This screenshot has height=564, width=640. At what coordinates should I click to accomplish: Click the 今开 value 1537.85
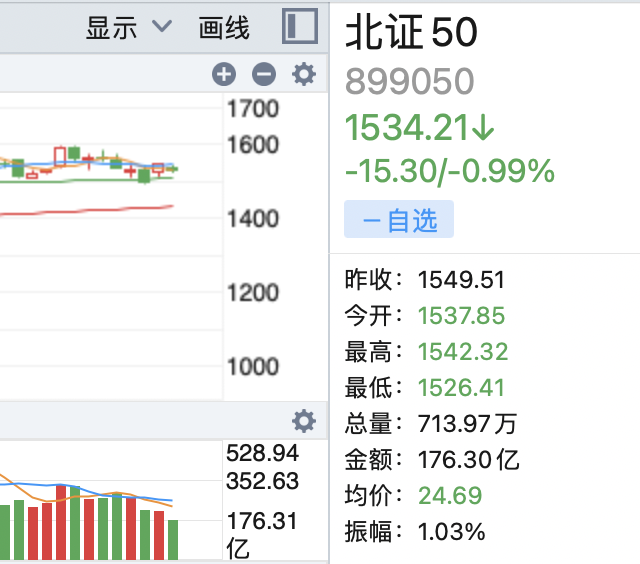pos(461,315)
